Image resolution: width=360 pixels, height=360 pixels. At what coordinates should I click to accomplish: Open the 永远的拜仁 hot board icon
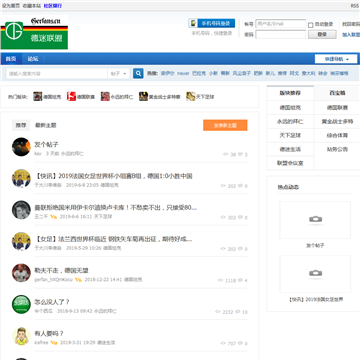(105, 97)
